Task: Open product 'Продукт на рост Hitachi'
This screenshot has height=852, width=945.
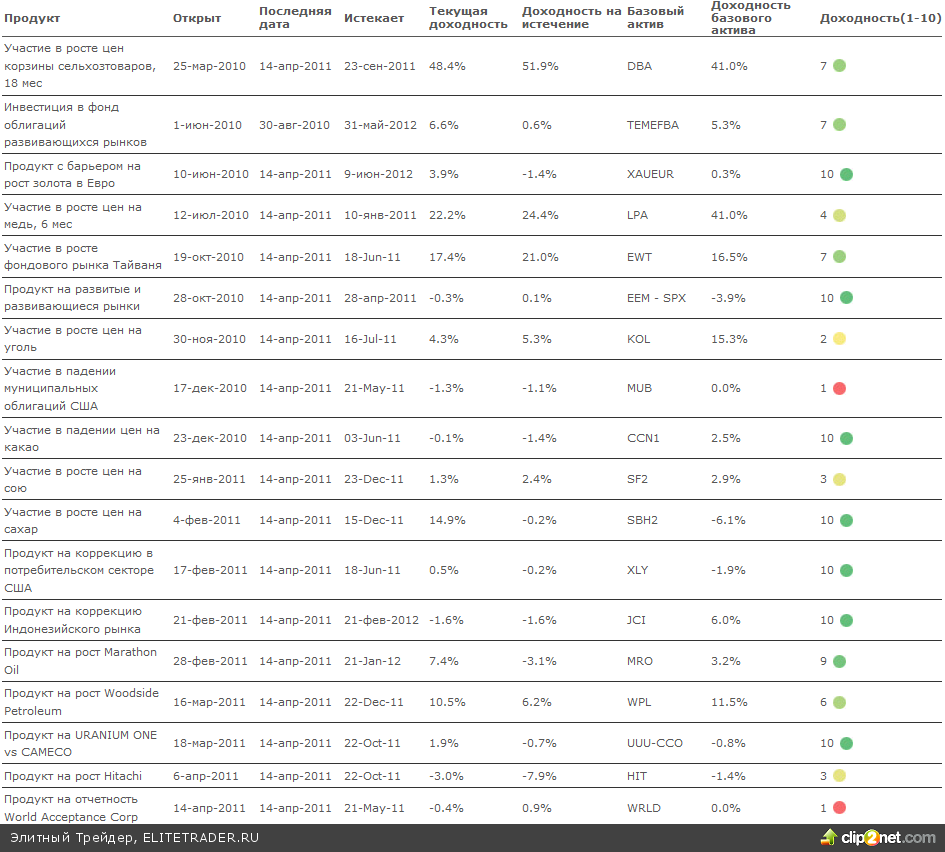Action: (73, 776)
